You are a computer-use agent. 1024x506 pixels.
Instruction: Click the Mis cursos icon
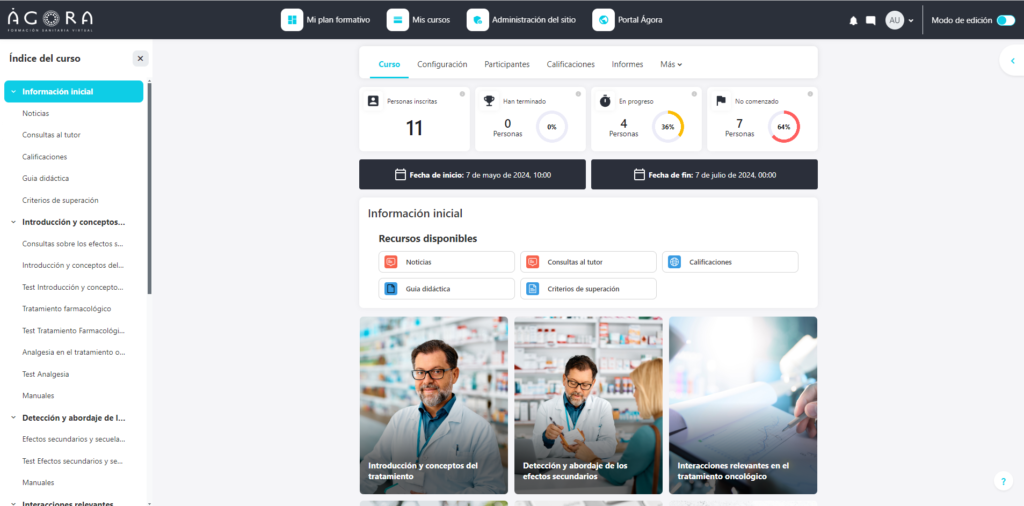[397, 20]
